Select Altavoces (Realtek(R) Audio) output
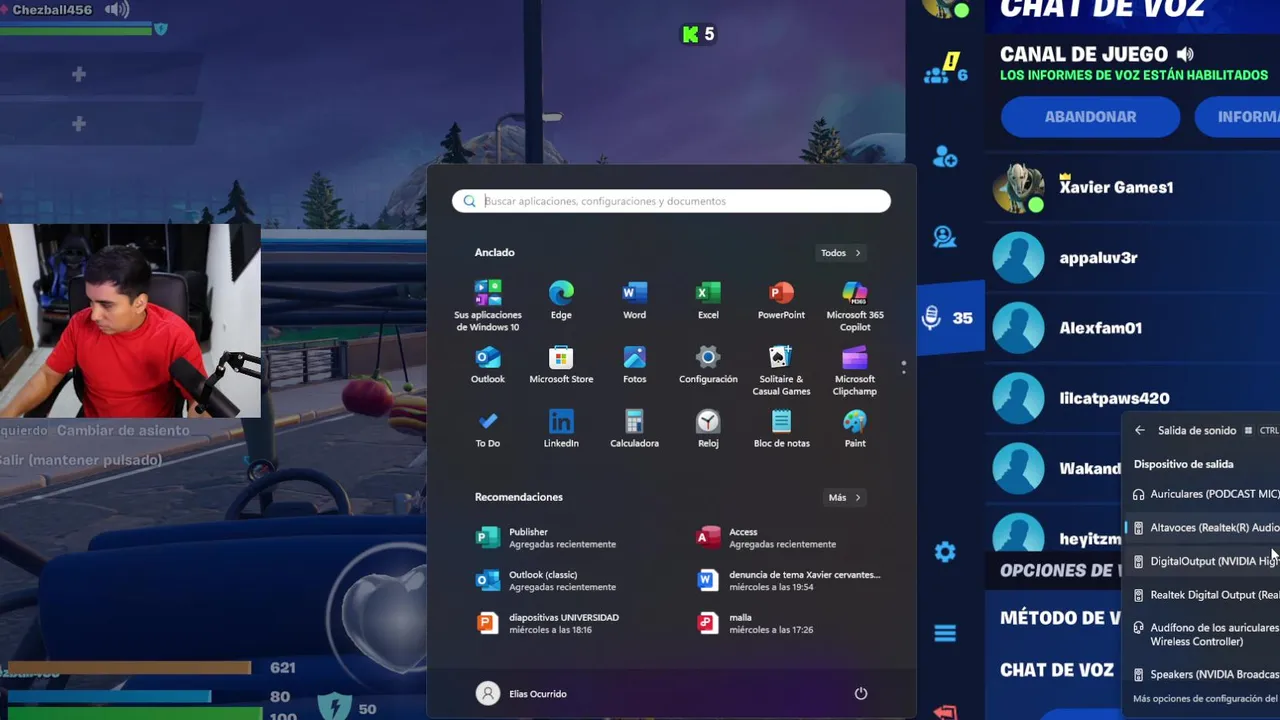1280x720 pixels. click(x=1204, y=527)
